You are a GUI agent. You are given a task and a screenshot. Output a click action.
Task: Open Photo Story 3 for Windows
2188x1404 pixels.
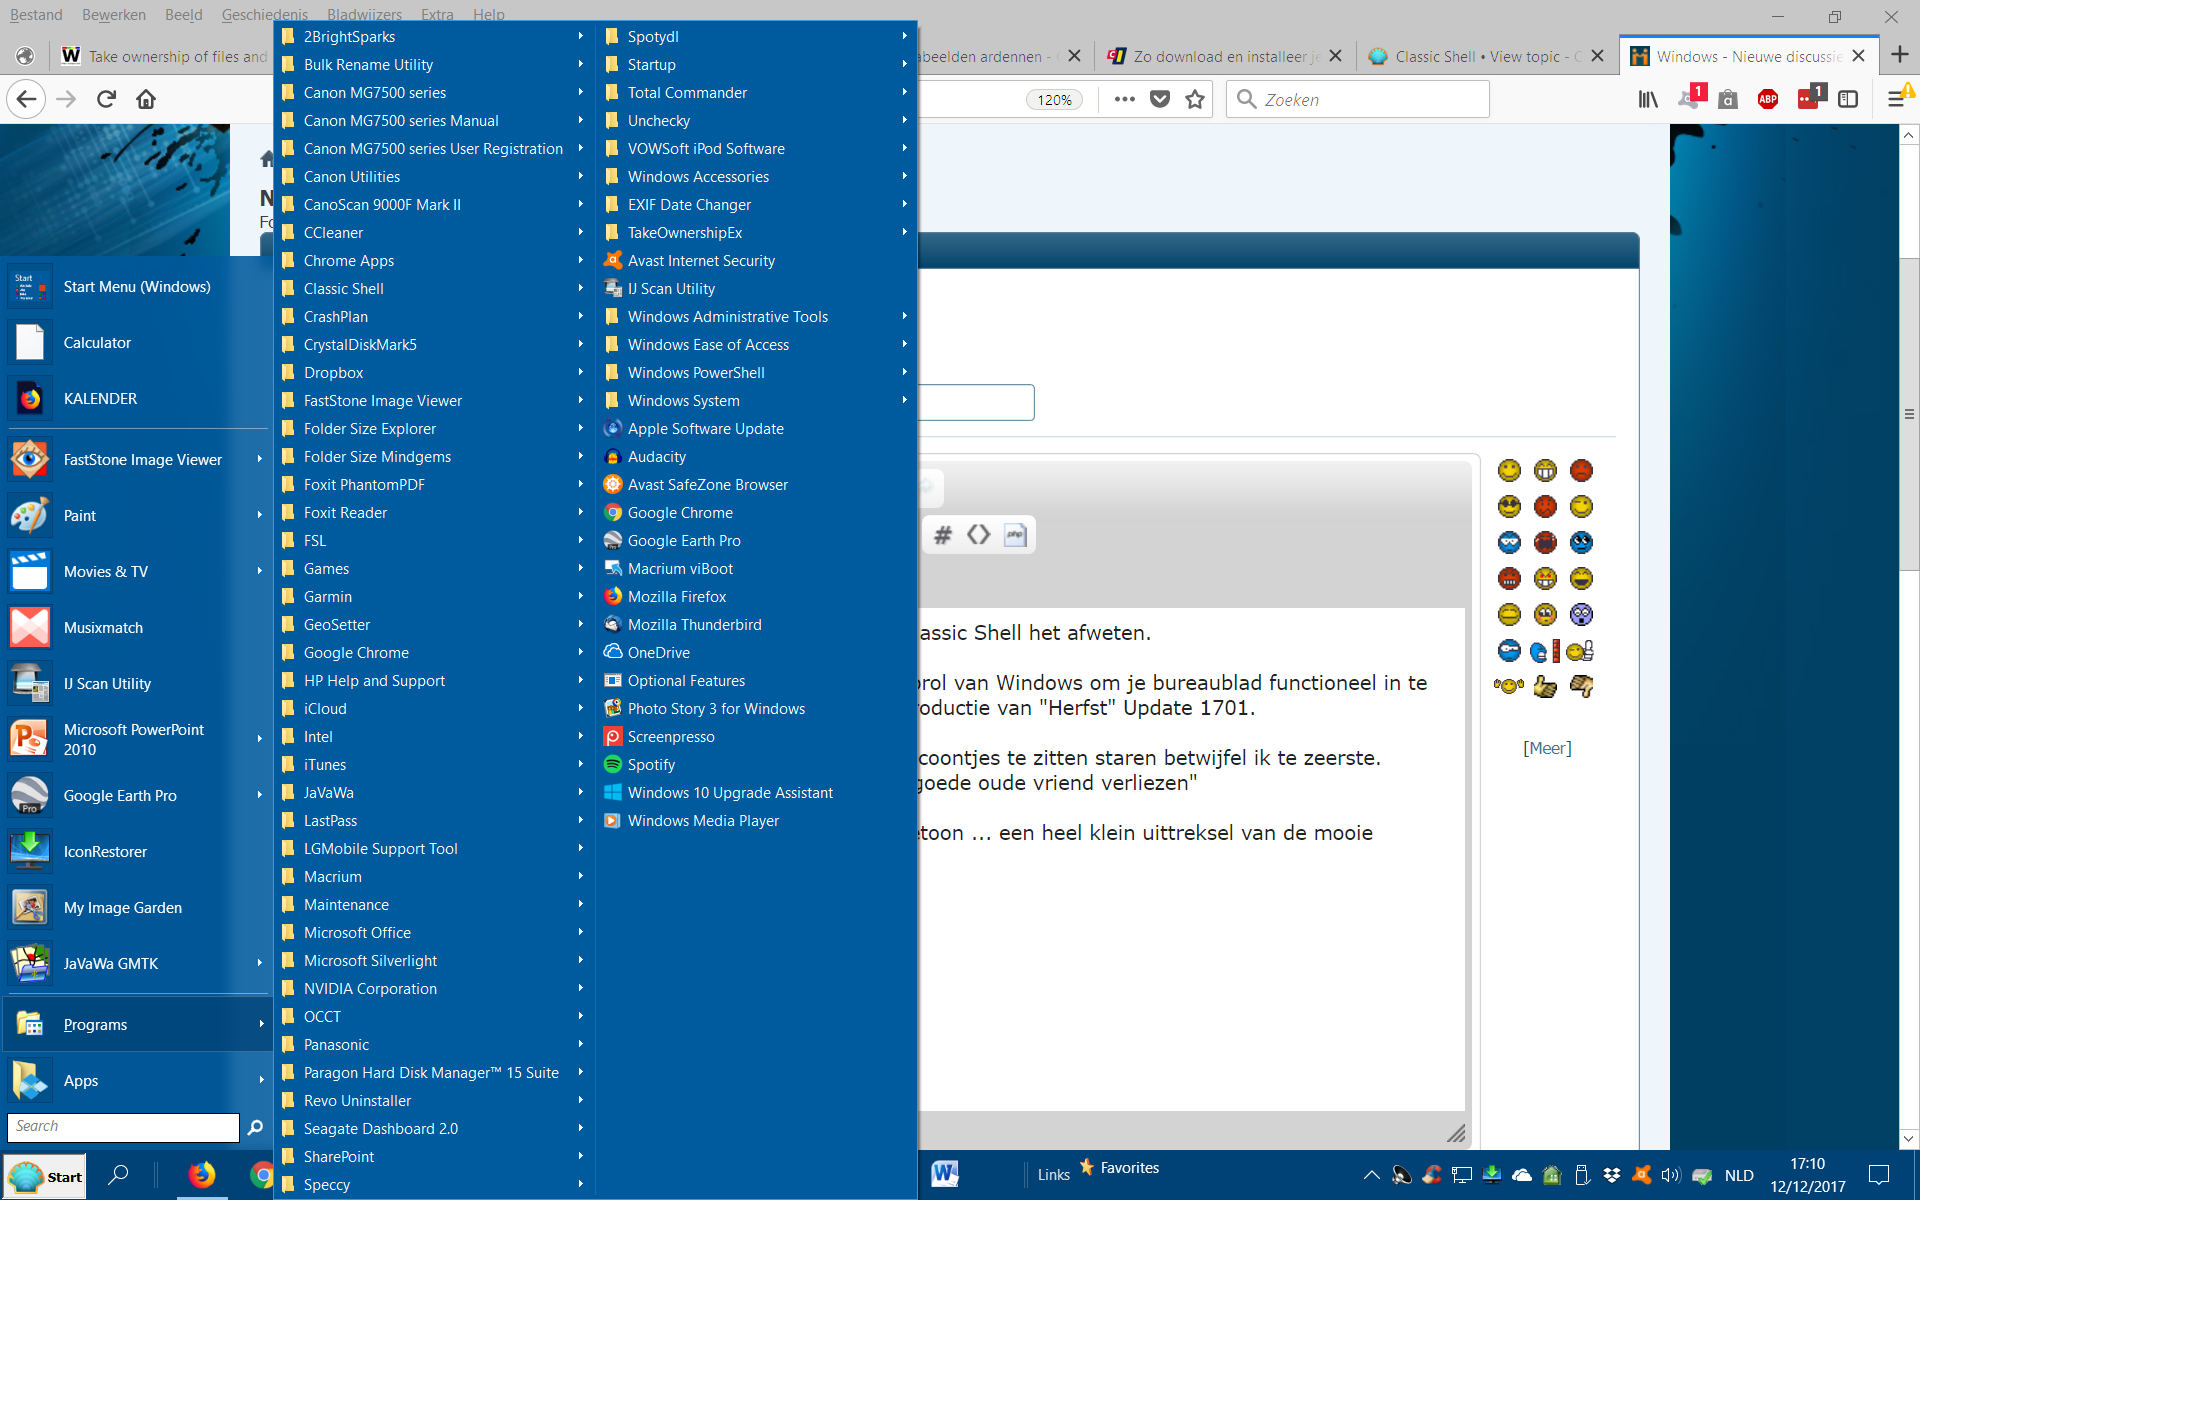pyautogui.click(x=757, y=709)
